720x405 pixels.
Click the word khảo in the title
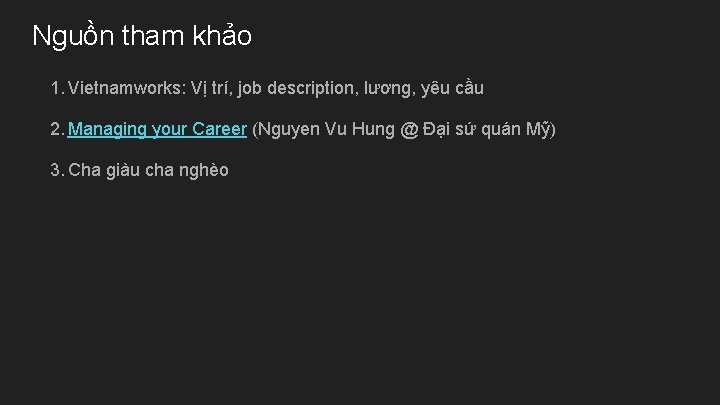(x=222, y=35)
